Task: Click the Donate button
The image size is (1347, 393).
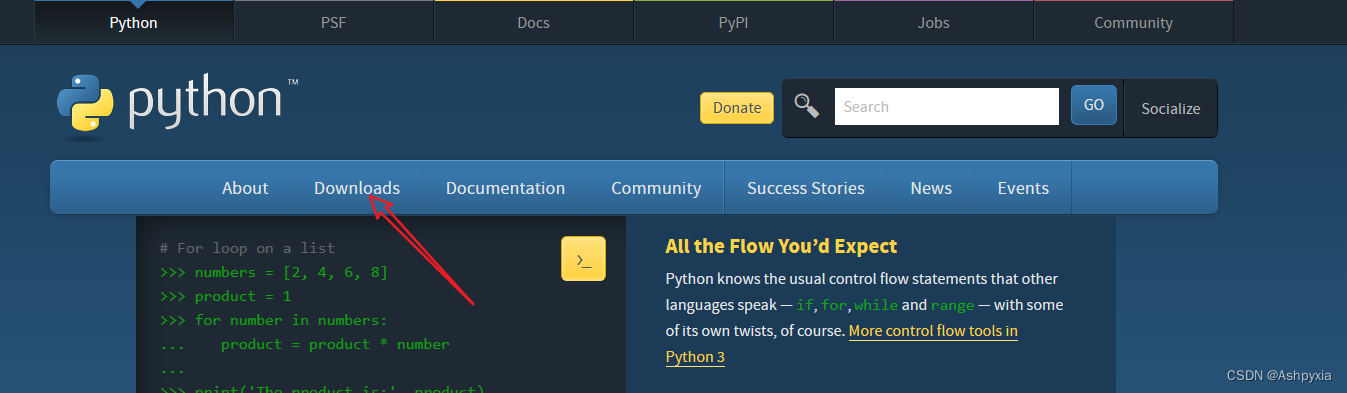Action: 737,108
